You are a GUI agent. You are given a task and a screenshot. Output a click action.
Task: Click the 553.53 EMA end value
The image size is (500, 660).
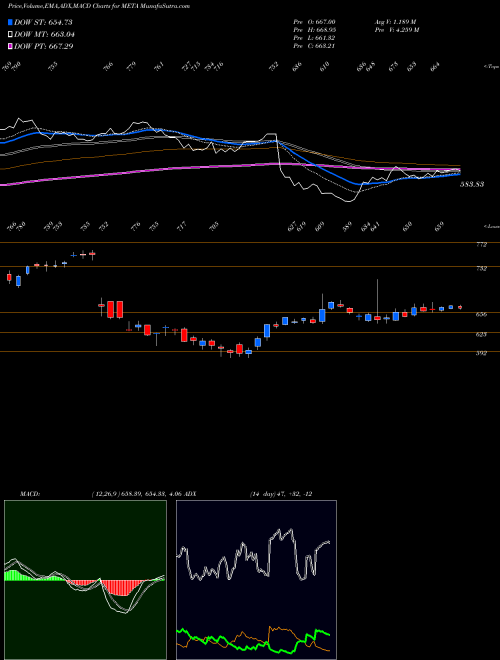473,184
